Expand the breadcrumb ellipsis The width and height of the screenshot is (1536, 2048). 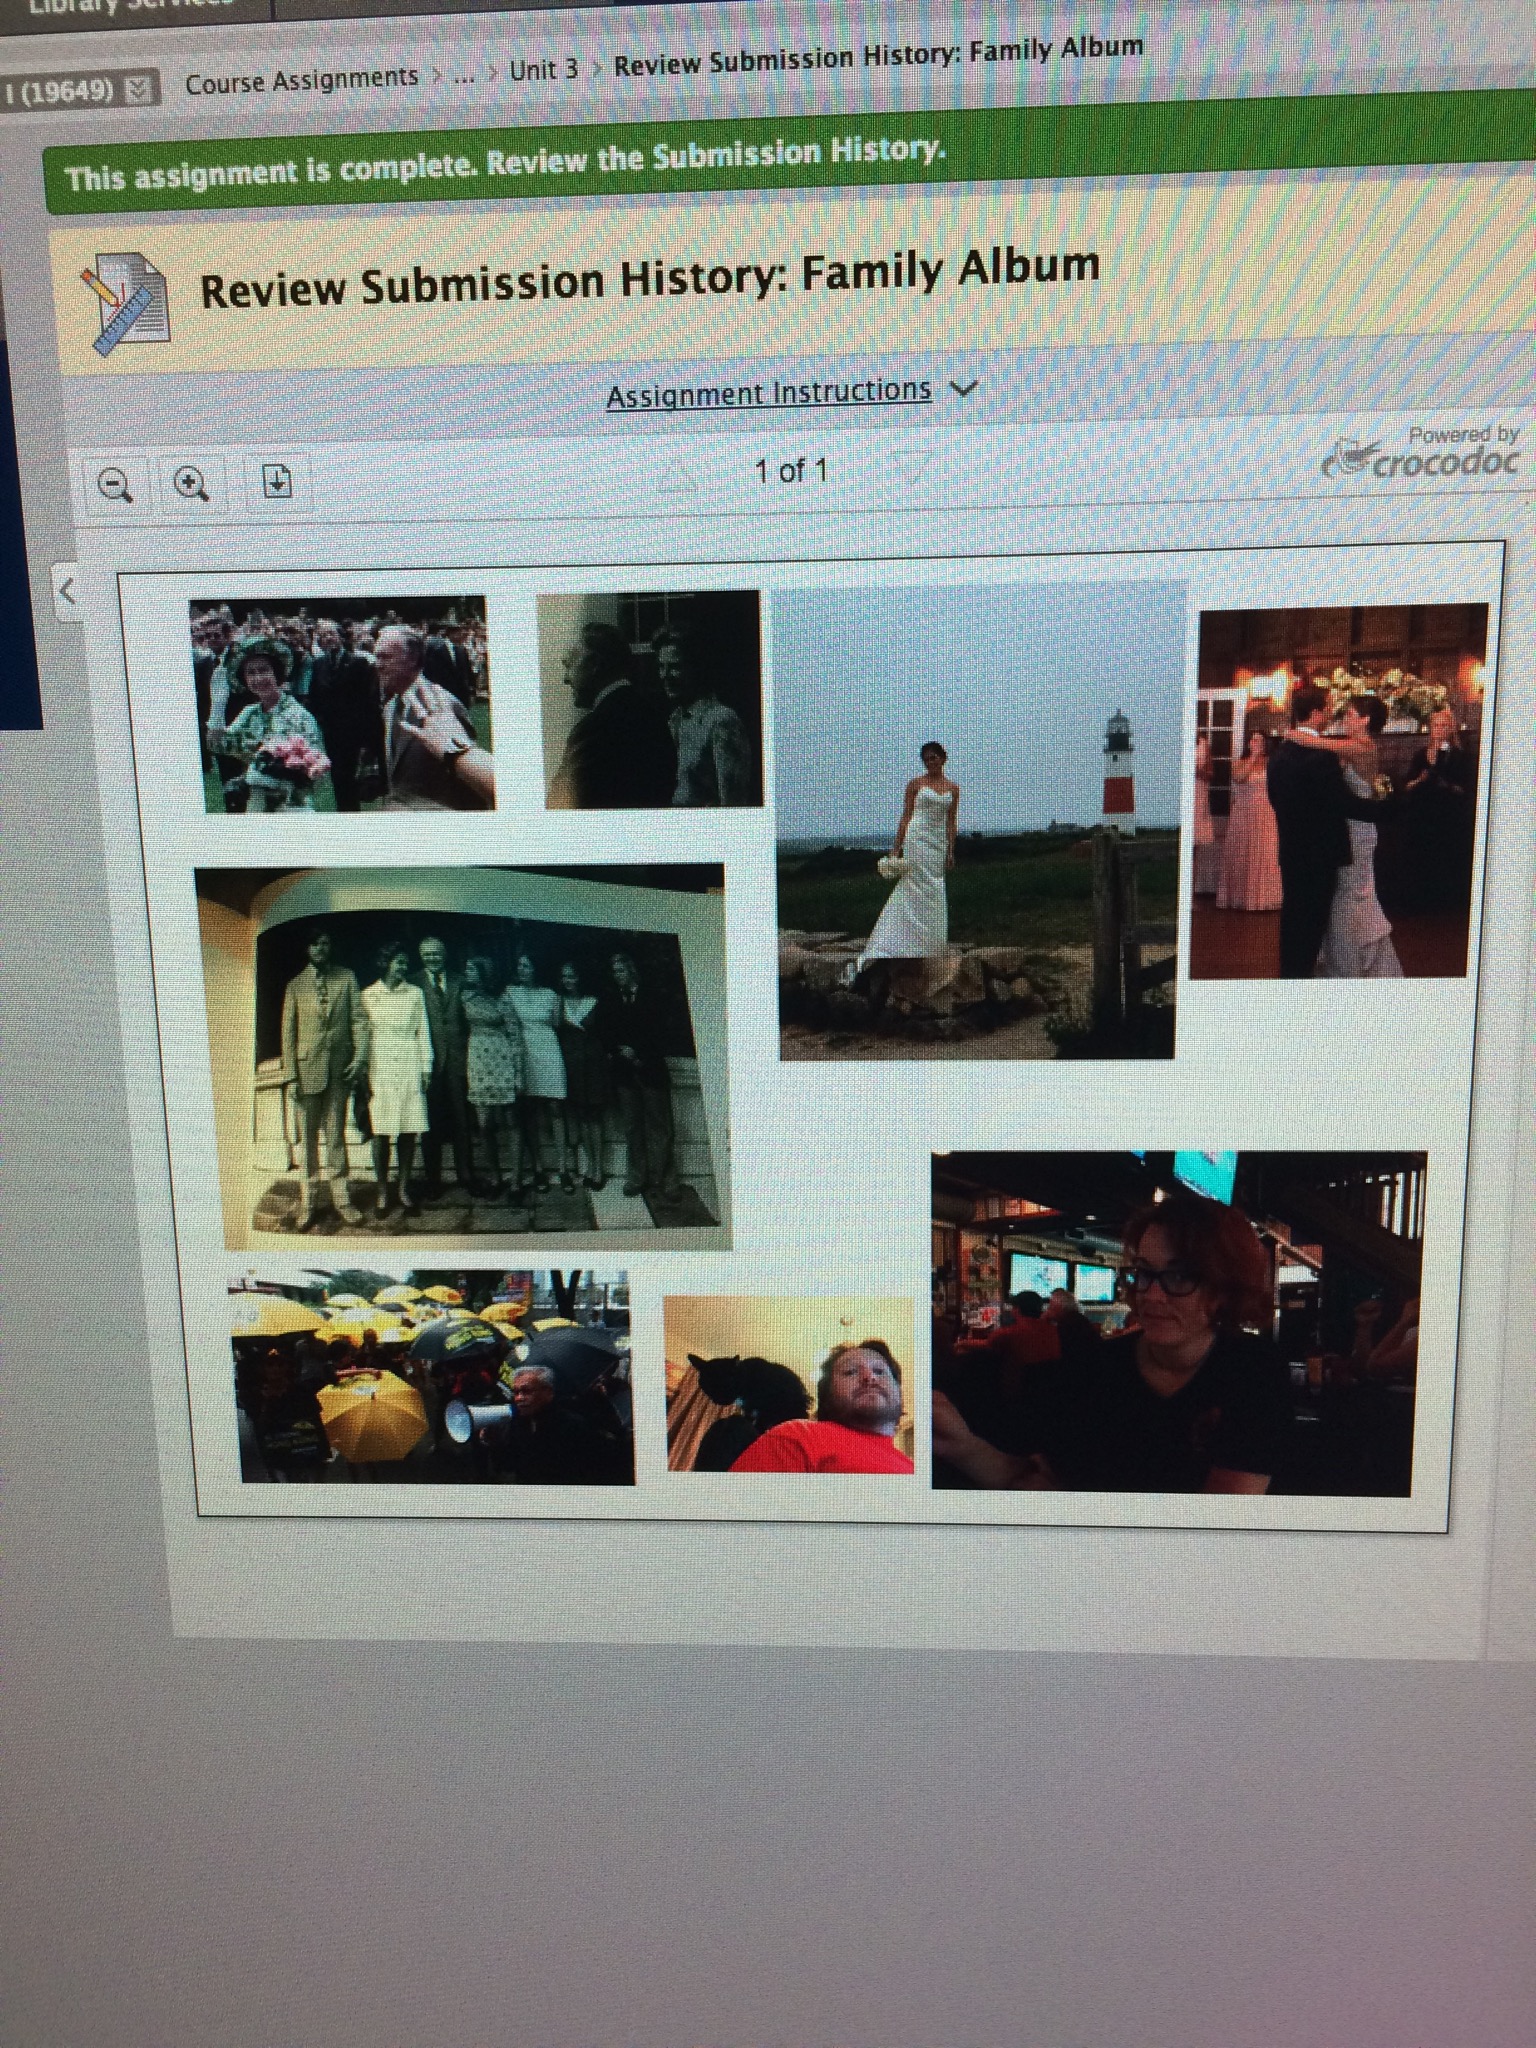tap(463, 75)
